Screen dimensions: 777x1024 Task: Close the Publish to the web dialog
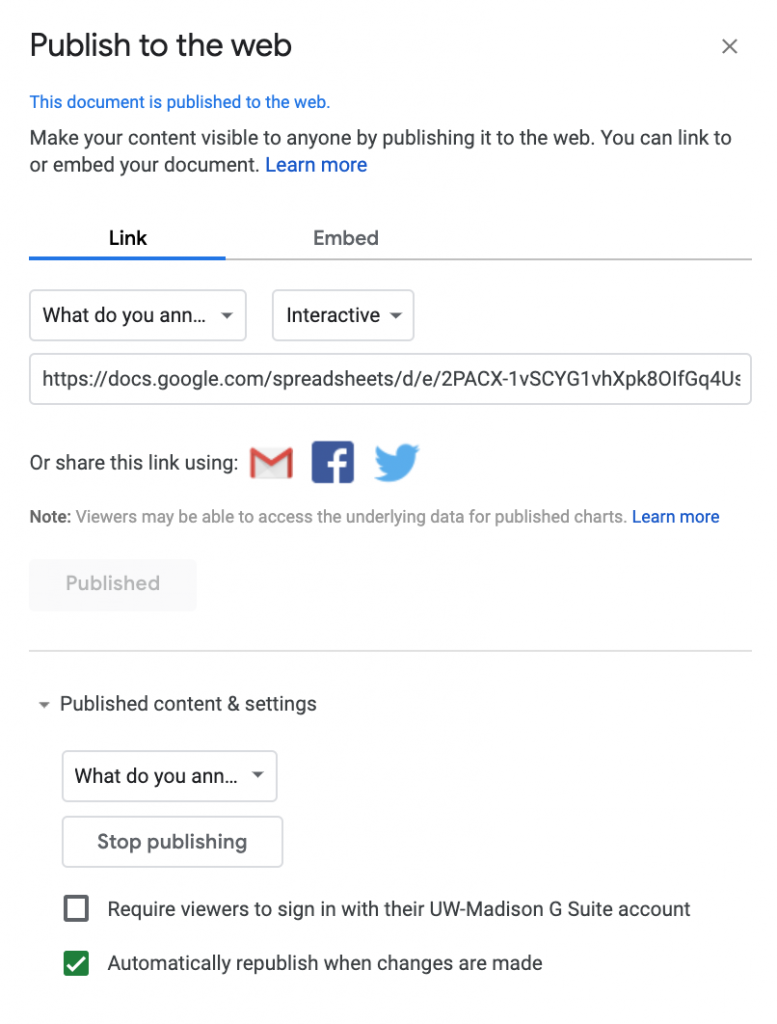point(730,46)
